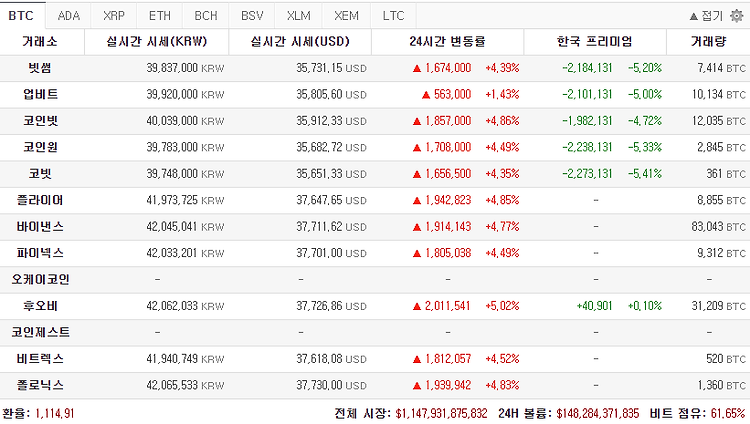Image resolution: width=750 pixels, height=424 pixels.
Task: Click the 7,414 BTC volume
Action: tap(721, 68)
